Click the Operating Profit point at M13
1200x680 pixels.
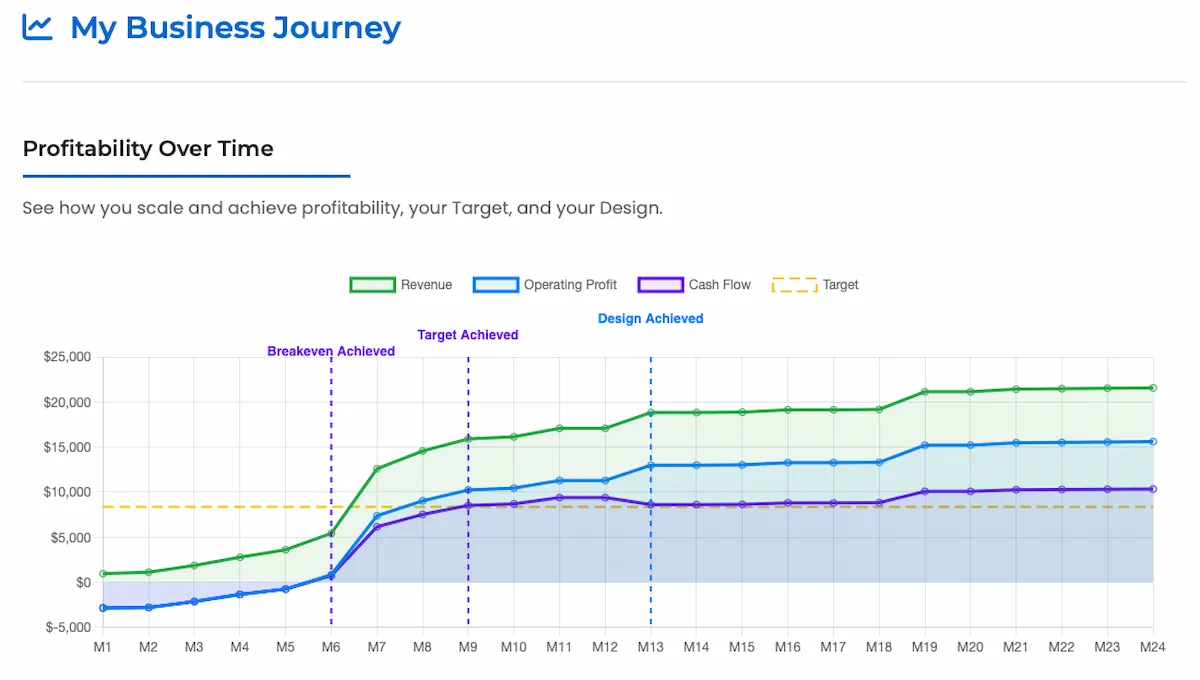(651, 465)
